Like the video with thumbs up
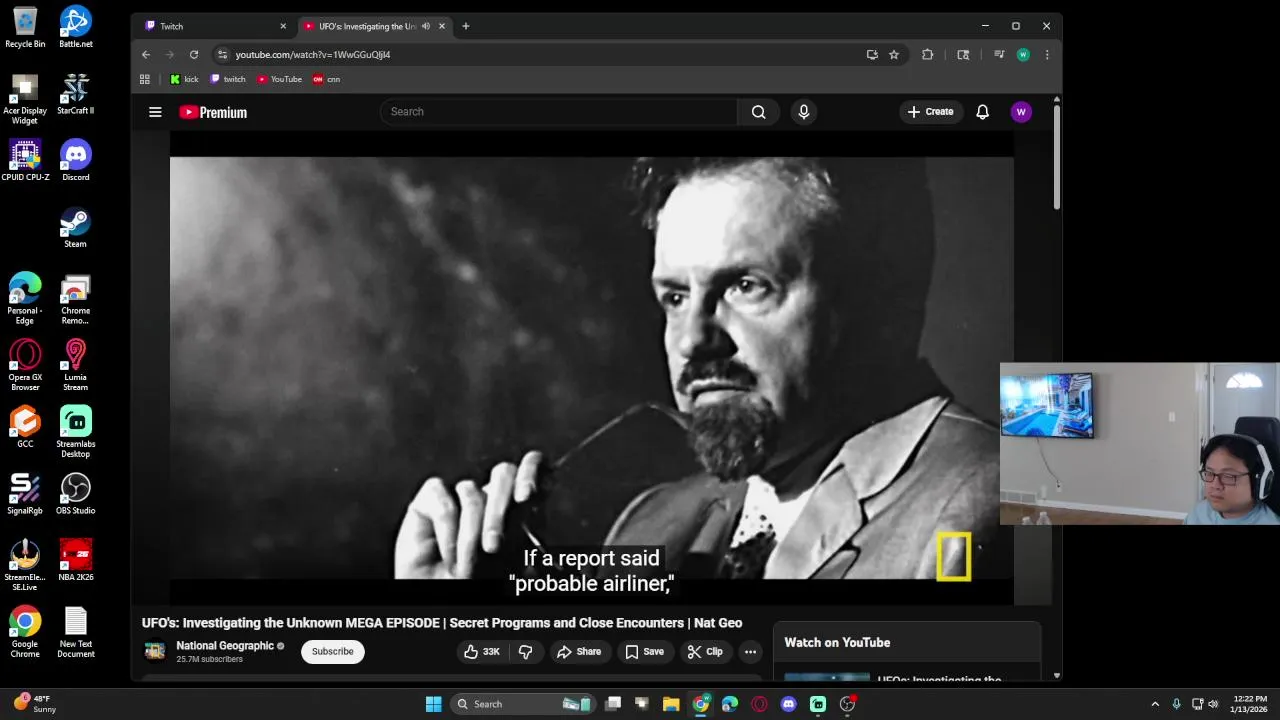This screenshot has width=1280, height=720. tap(482, 652)
